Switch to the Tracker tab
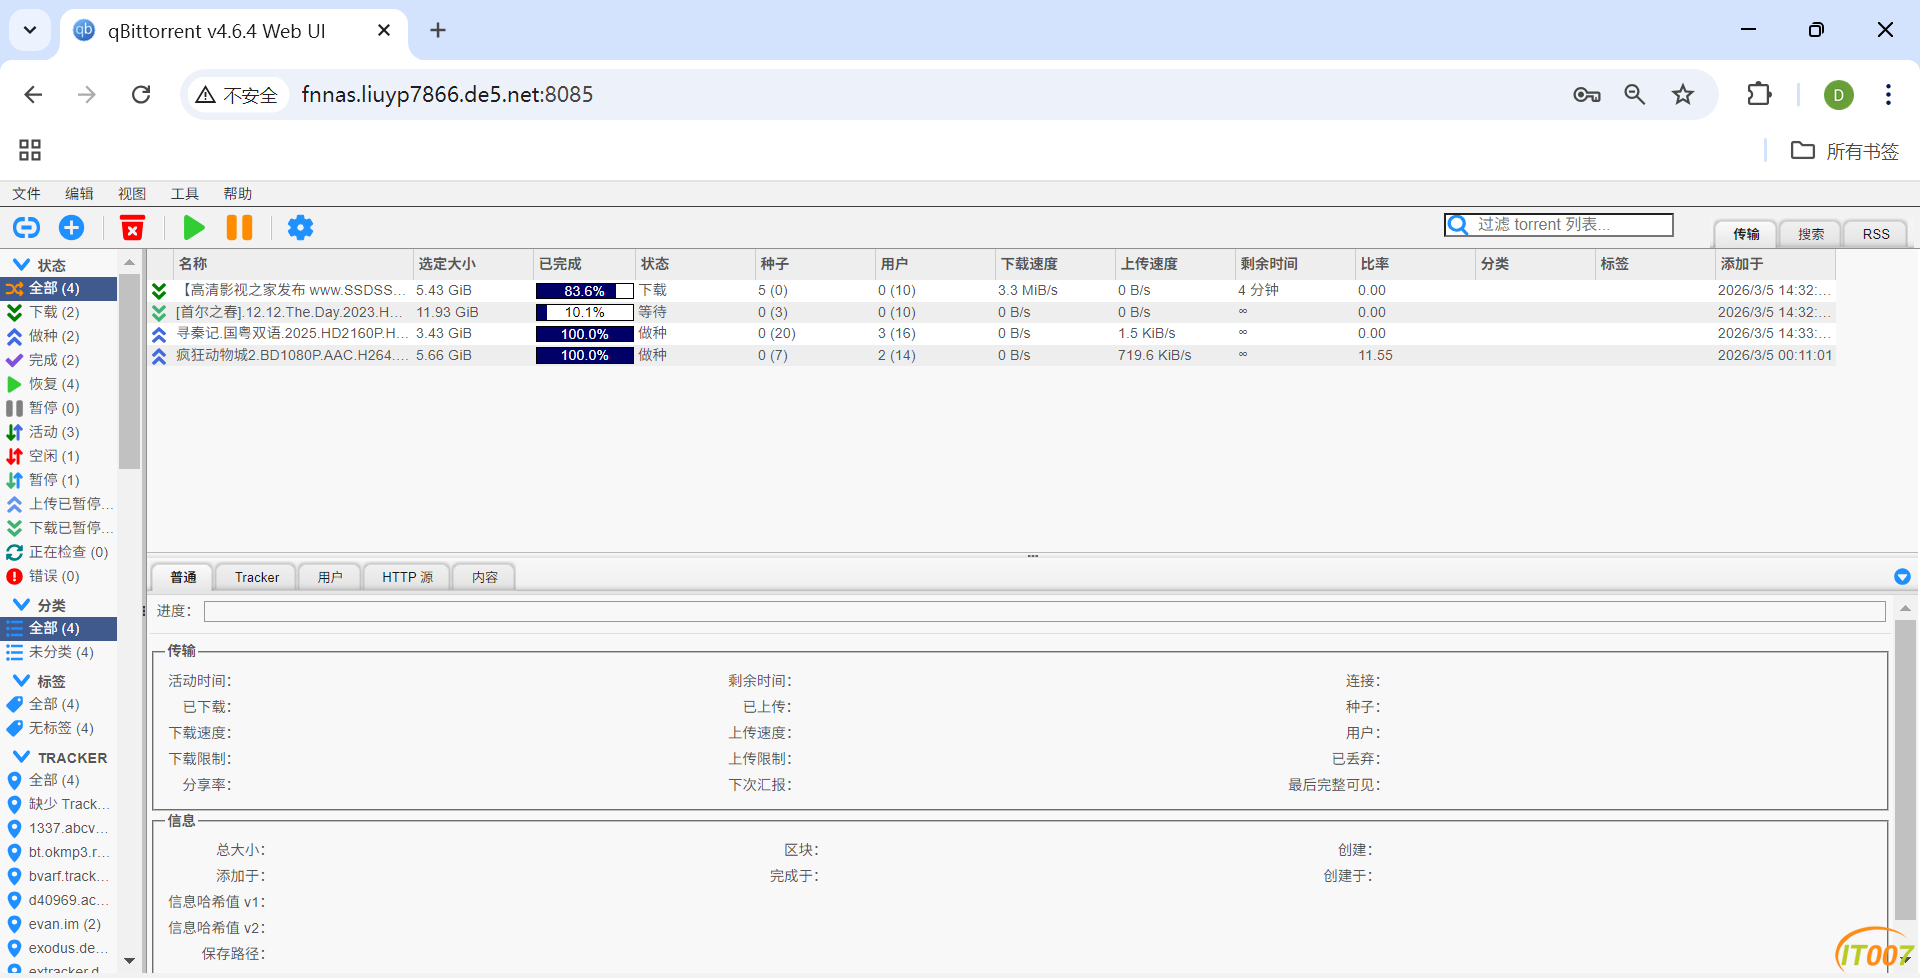The height and width of the screenshot is (978, 1920). (x=257, y=577)
